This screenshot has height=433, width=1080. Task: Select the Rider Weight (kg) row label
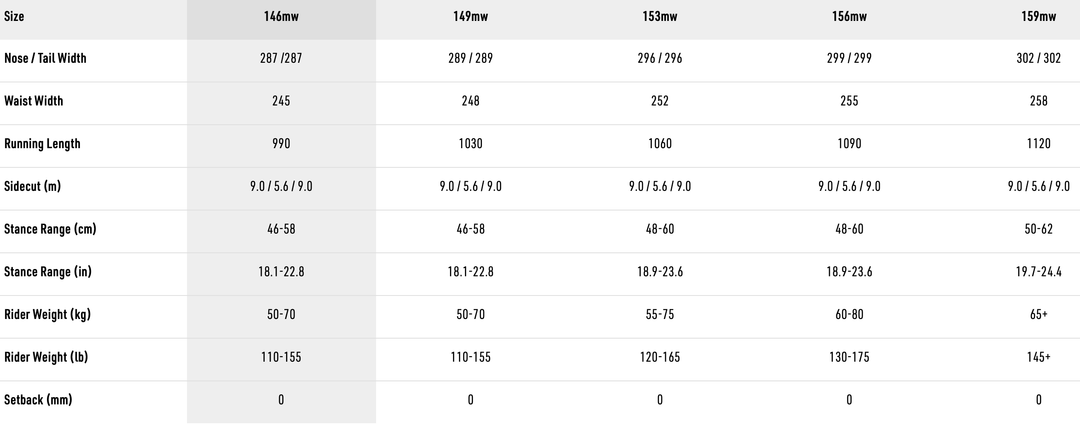[47, 315]
